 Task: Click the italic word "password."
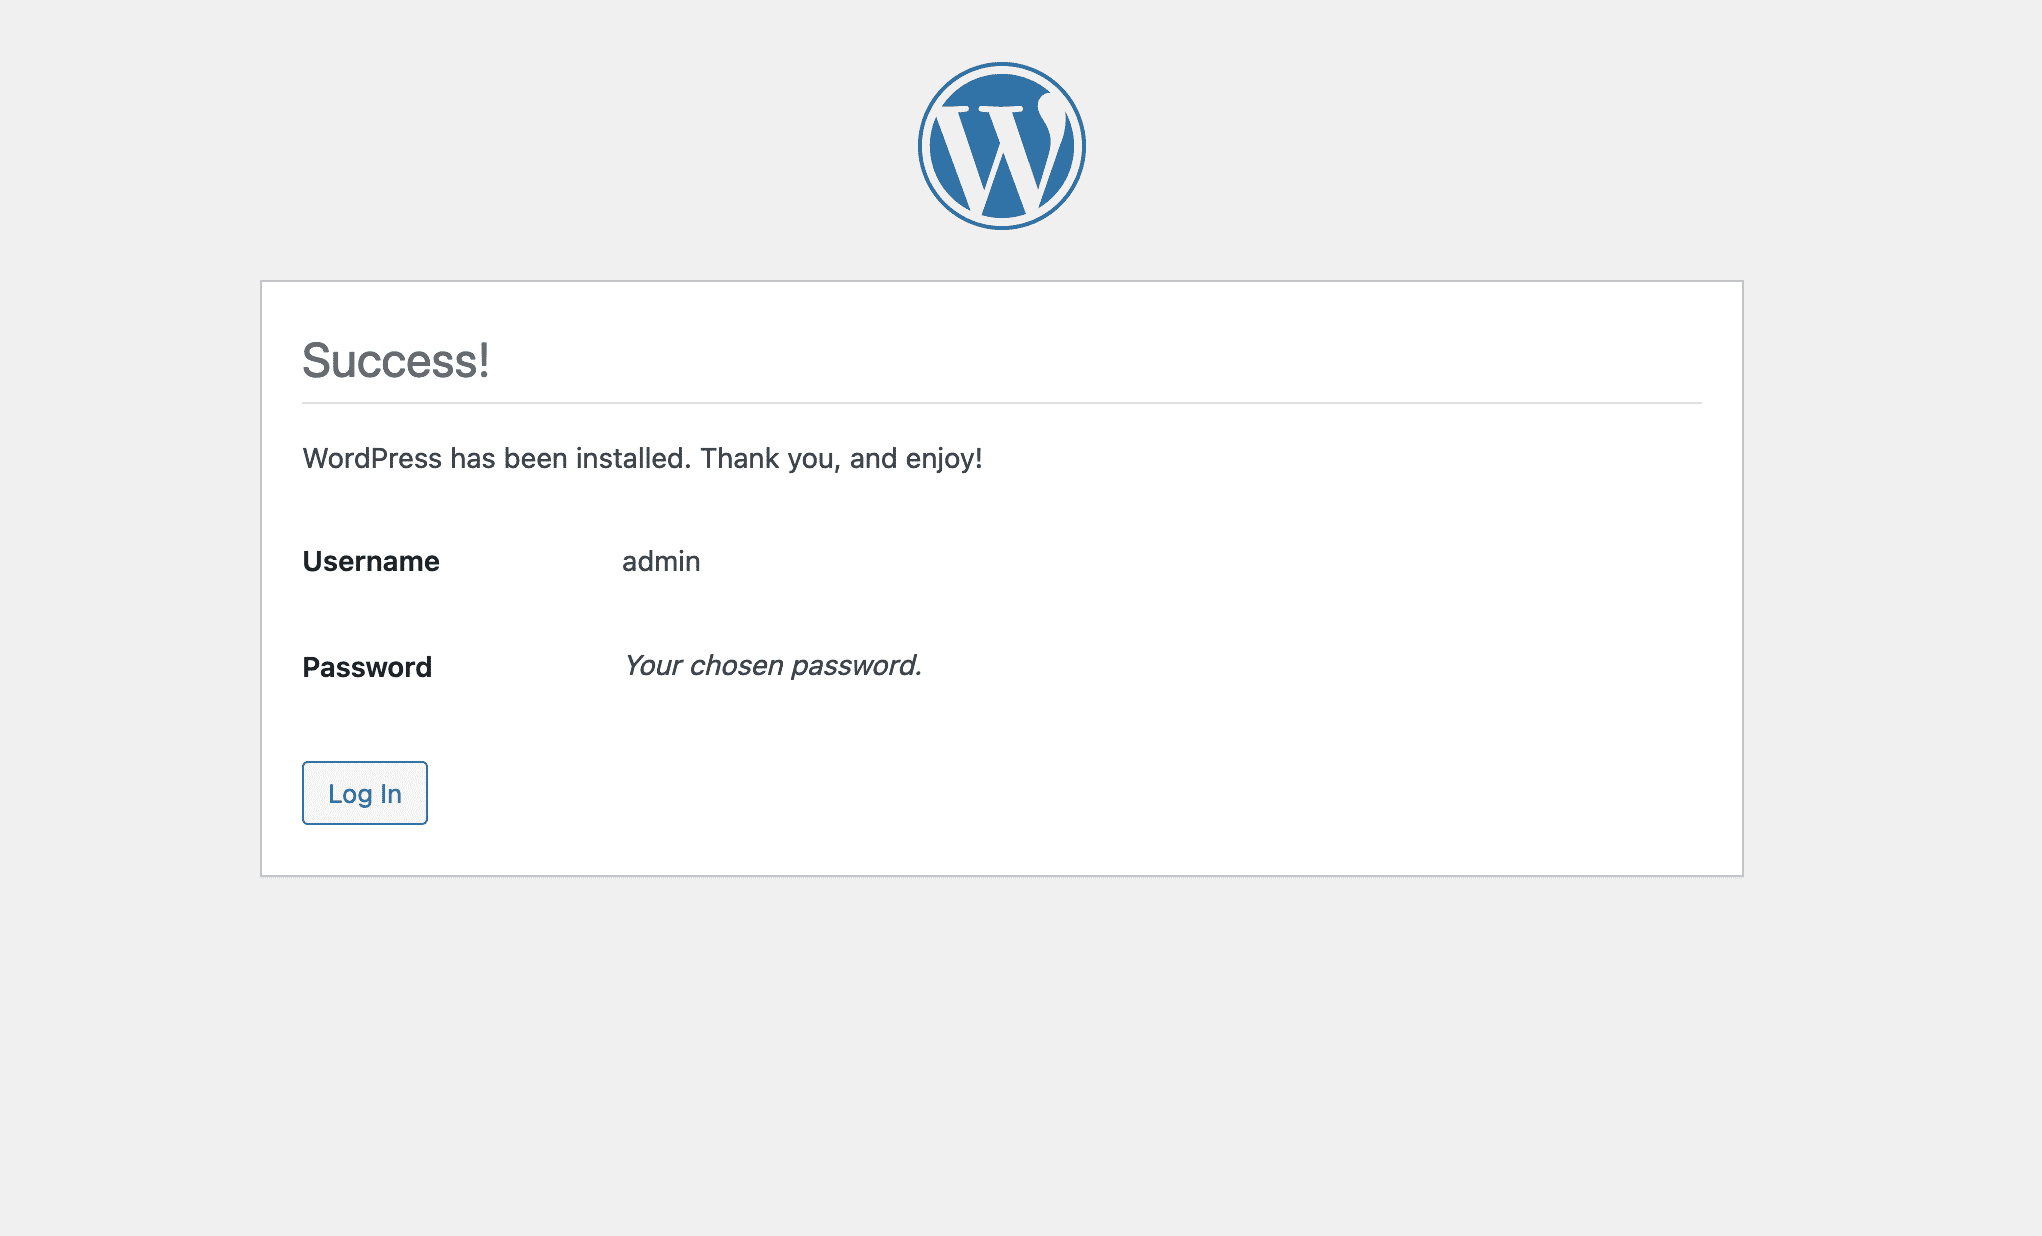(856, 665)
